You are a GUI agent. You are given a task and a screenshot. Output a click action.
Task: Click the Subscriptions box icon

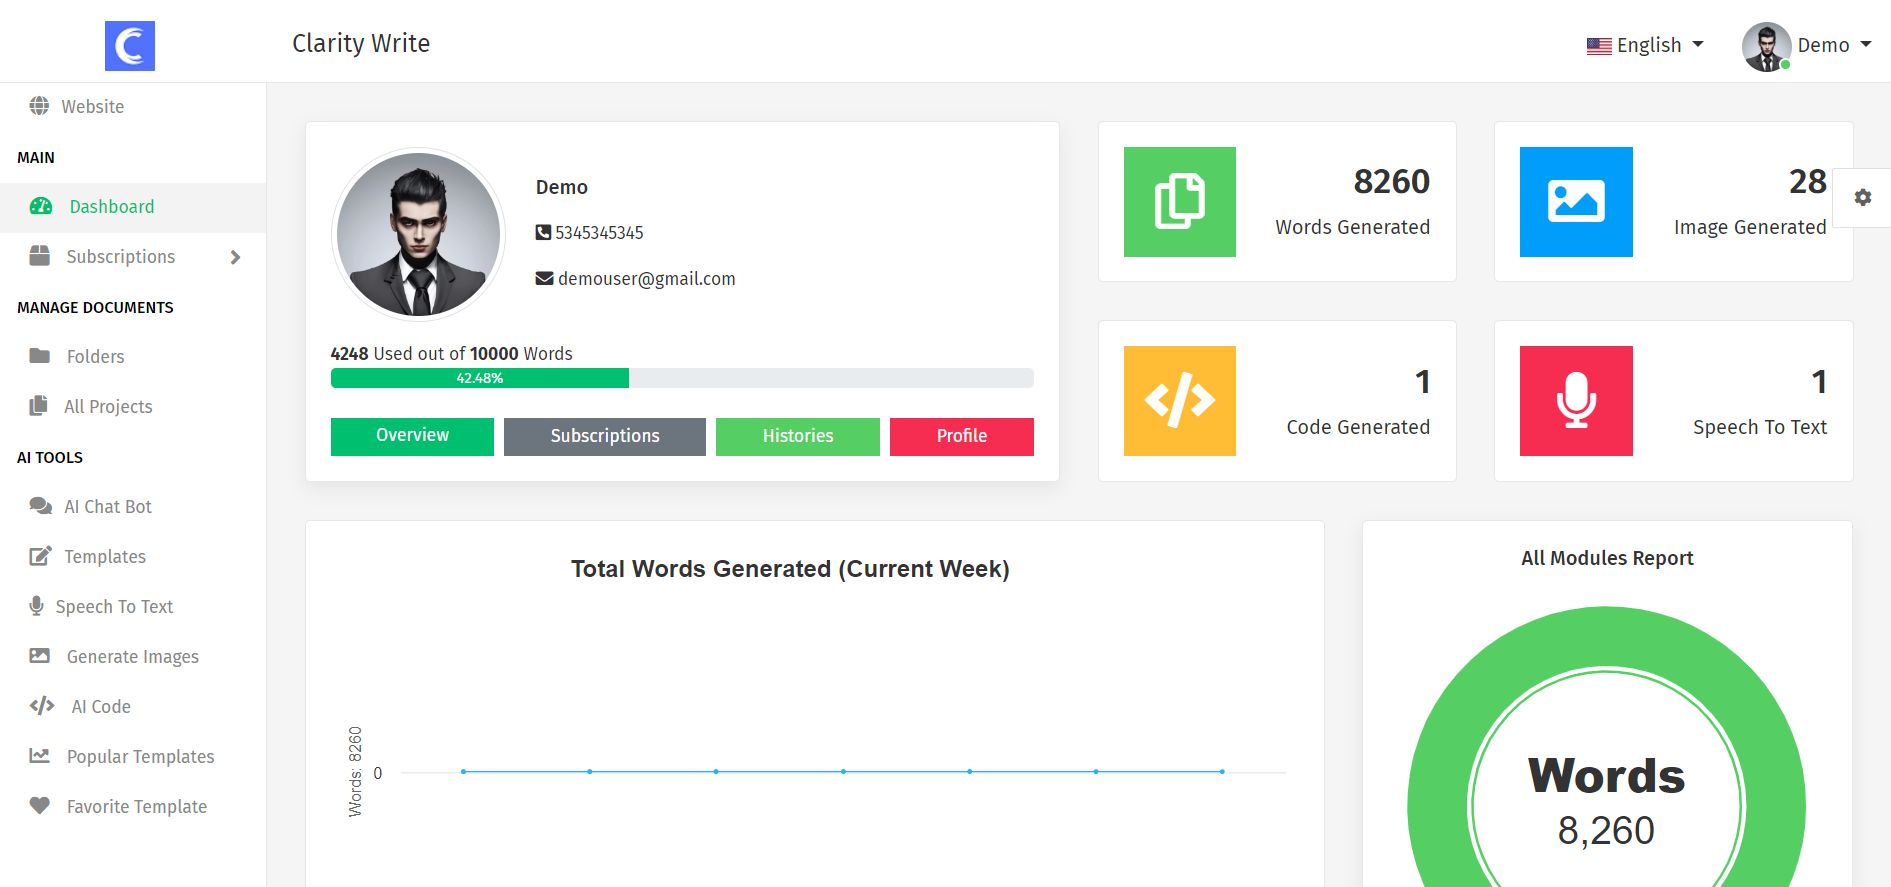coord(40,256)
